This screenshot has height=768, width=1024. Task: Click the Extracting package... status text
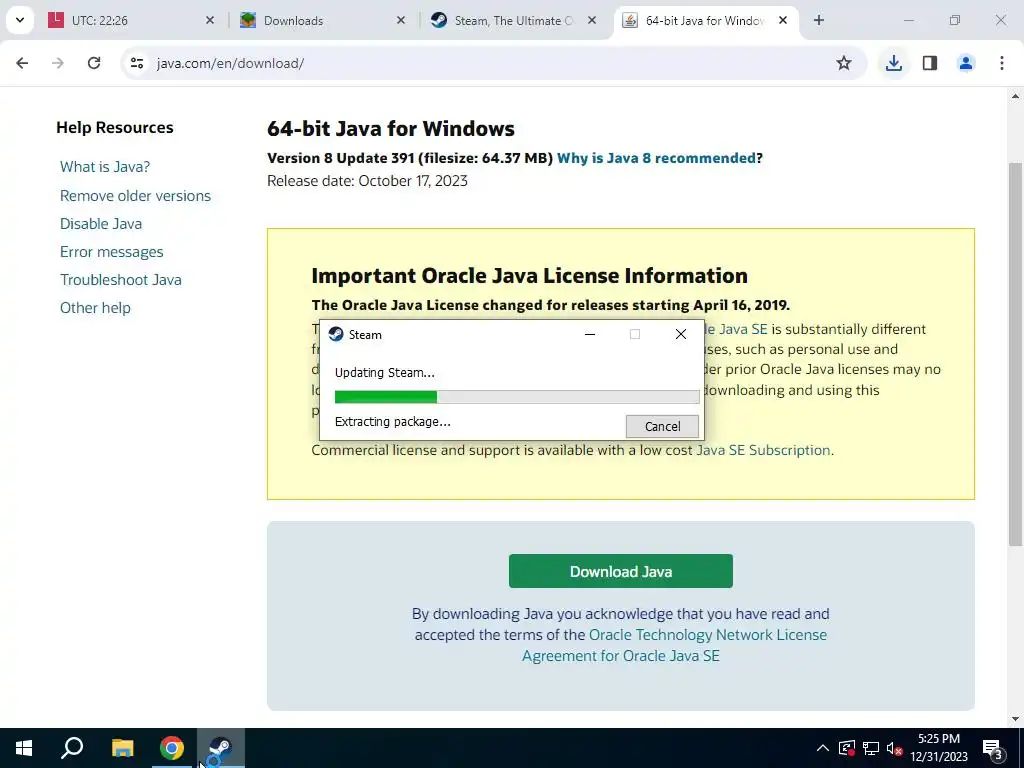392,422
